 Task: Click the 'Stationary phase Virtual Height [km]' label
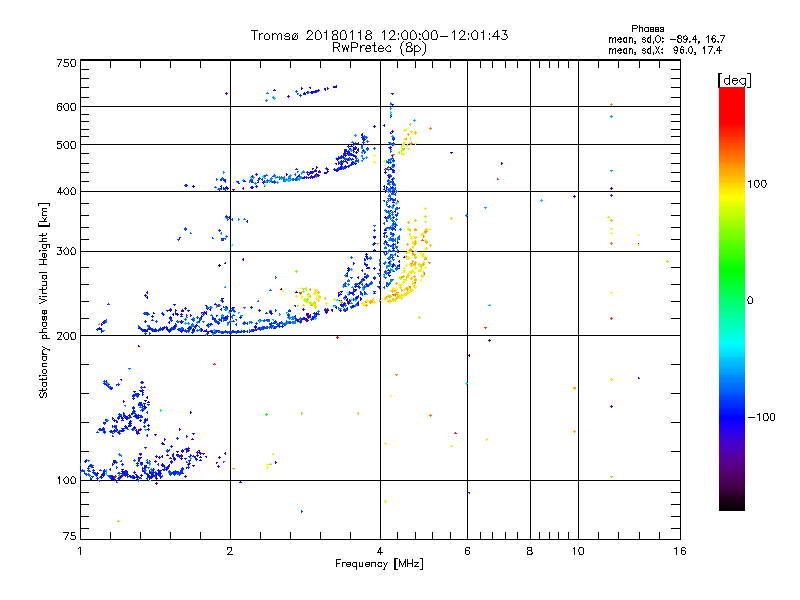(x=44, y=300)
